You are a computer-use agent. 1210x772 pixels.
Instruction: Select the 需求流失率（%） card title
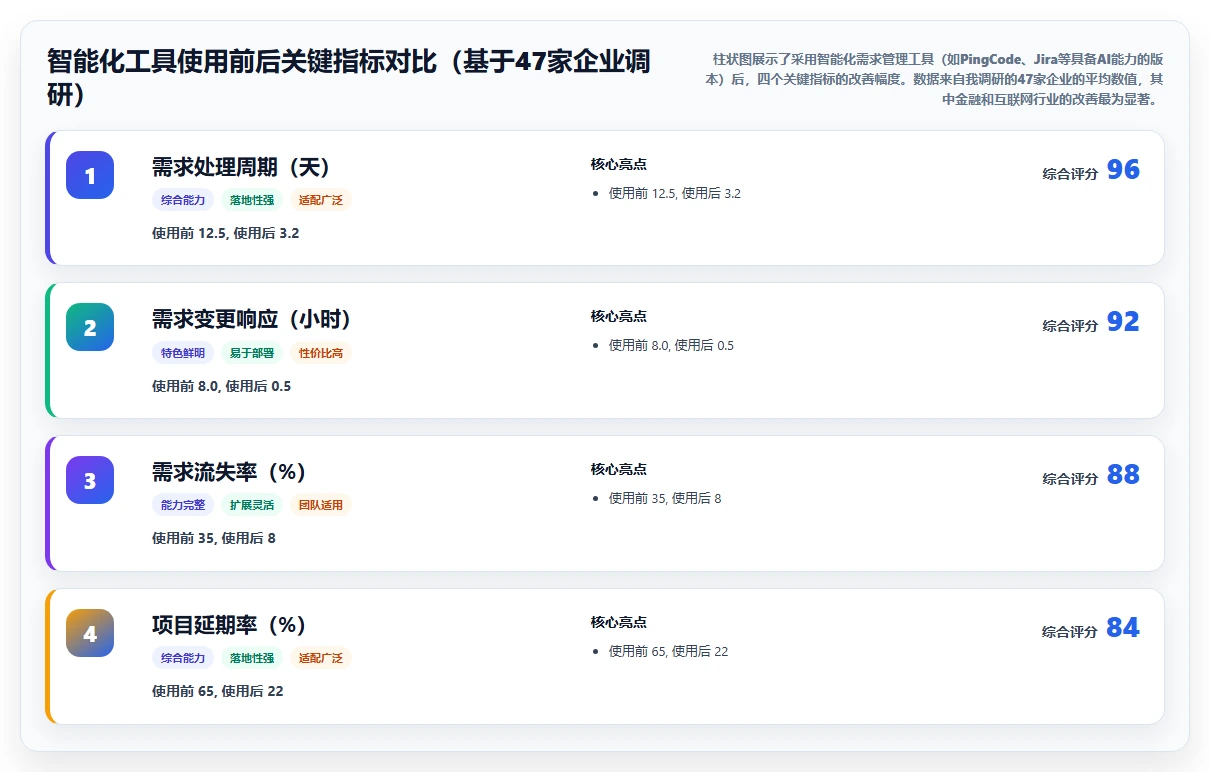point(229,472)
